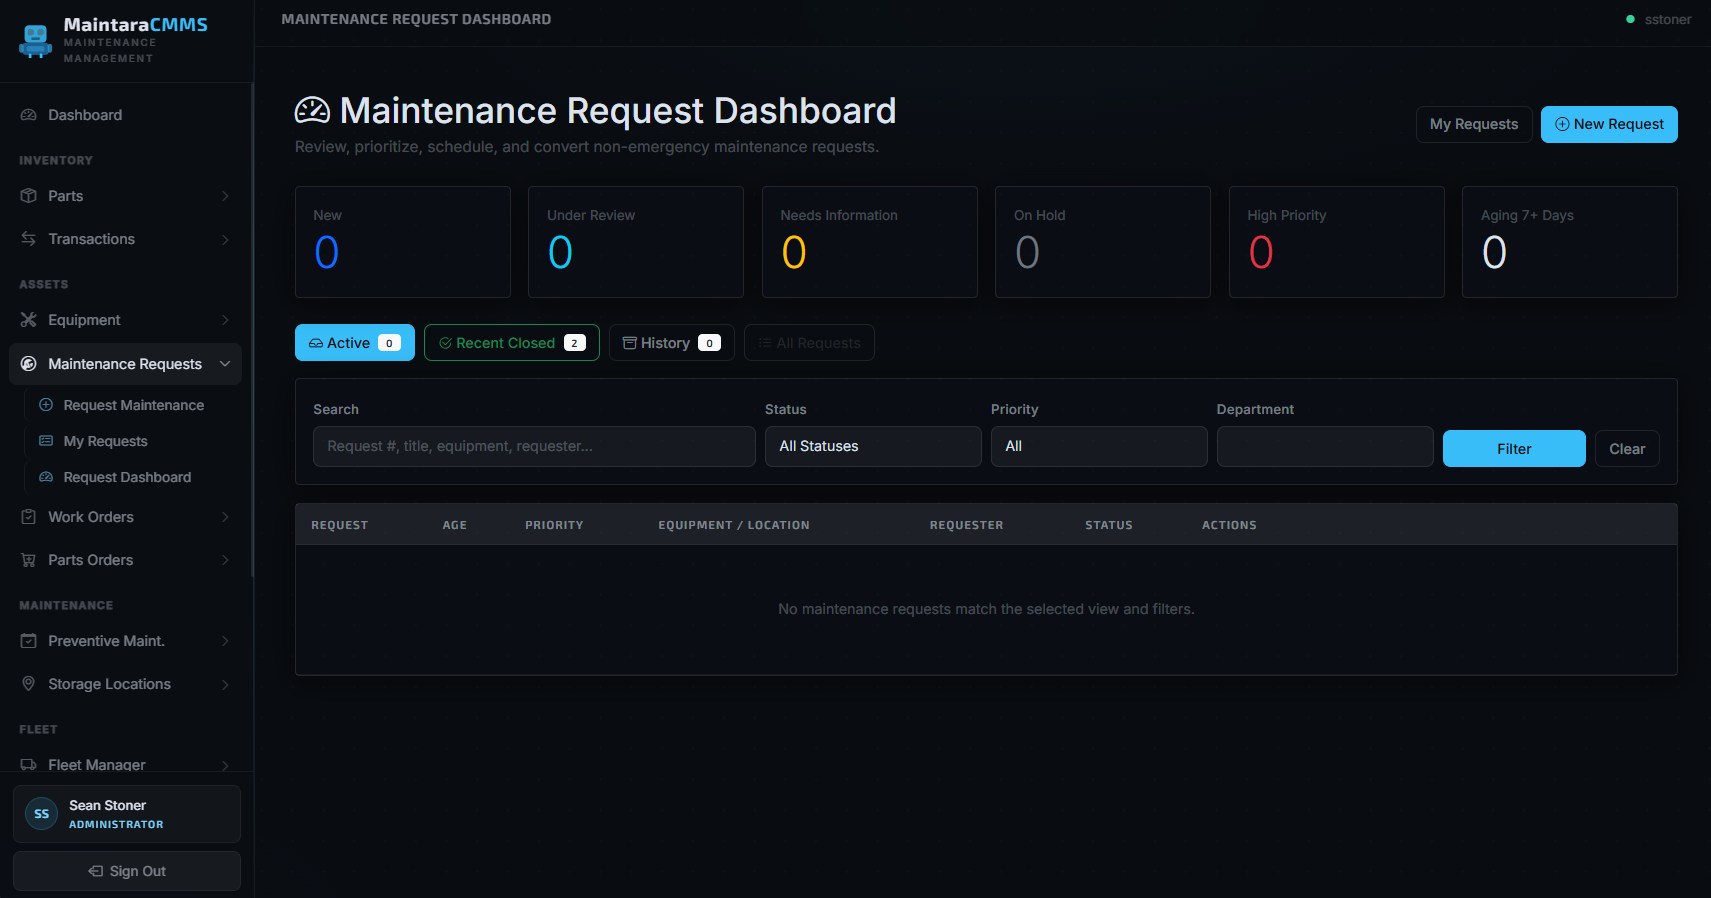Expand the Preventive Maint. chevron
This screenshot has height=898, width=1711.
coord(225,641)
